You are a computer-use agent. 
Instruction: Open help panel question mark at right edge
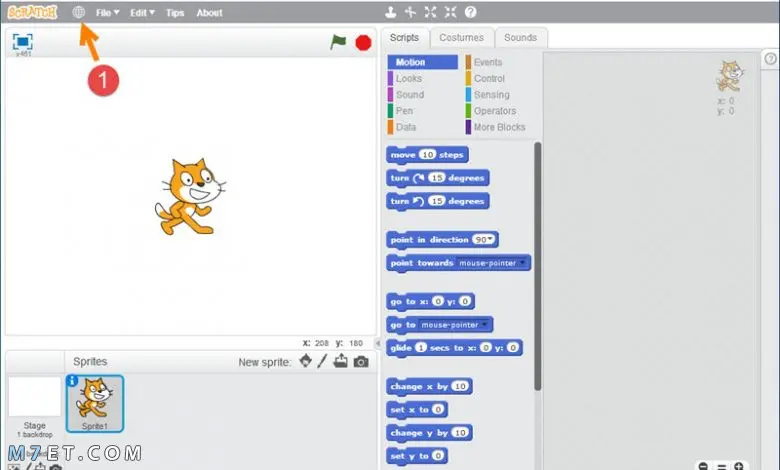[770, 59]
